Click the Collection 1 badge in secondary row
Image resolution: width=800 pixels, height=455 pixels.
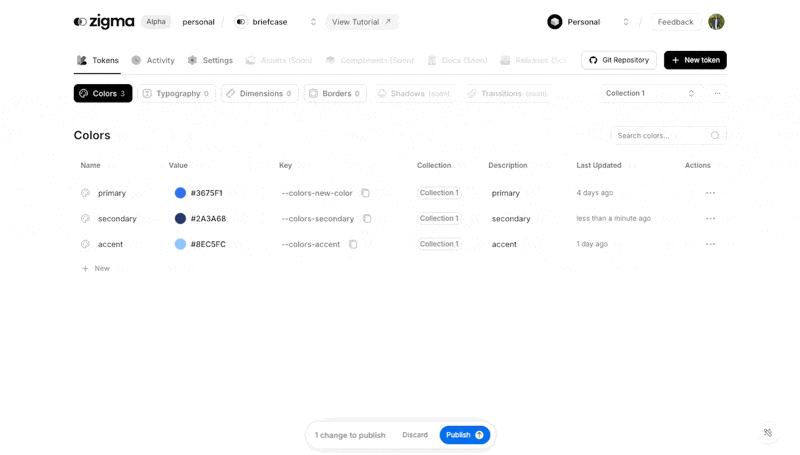439,218
